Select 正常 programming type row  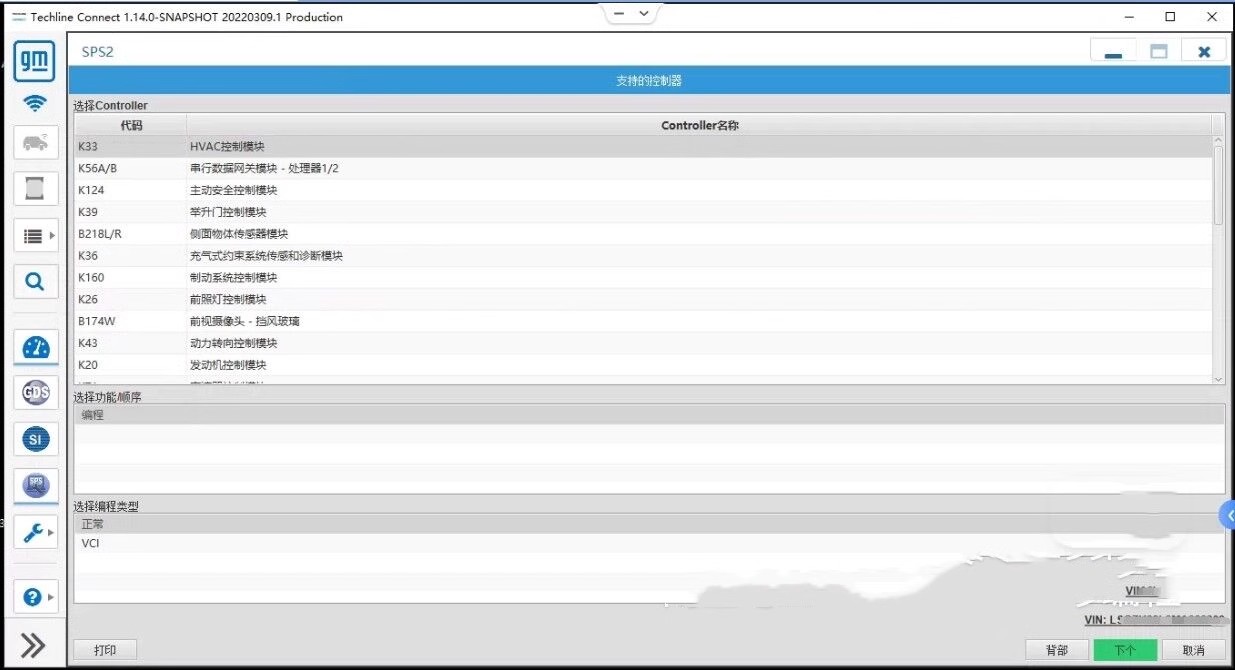click(x=649, y=523)
